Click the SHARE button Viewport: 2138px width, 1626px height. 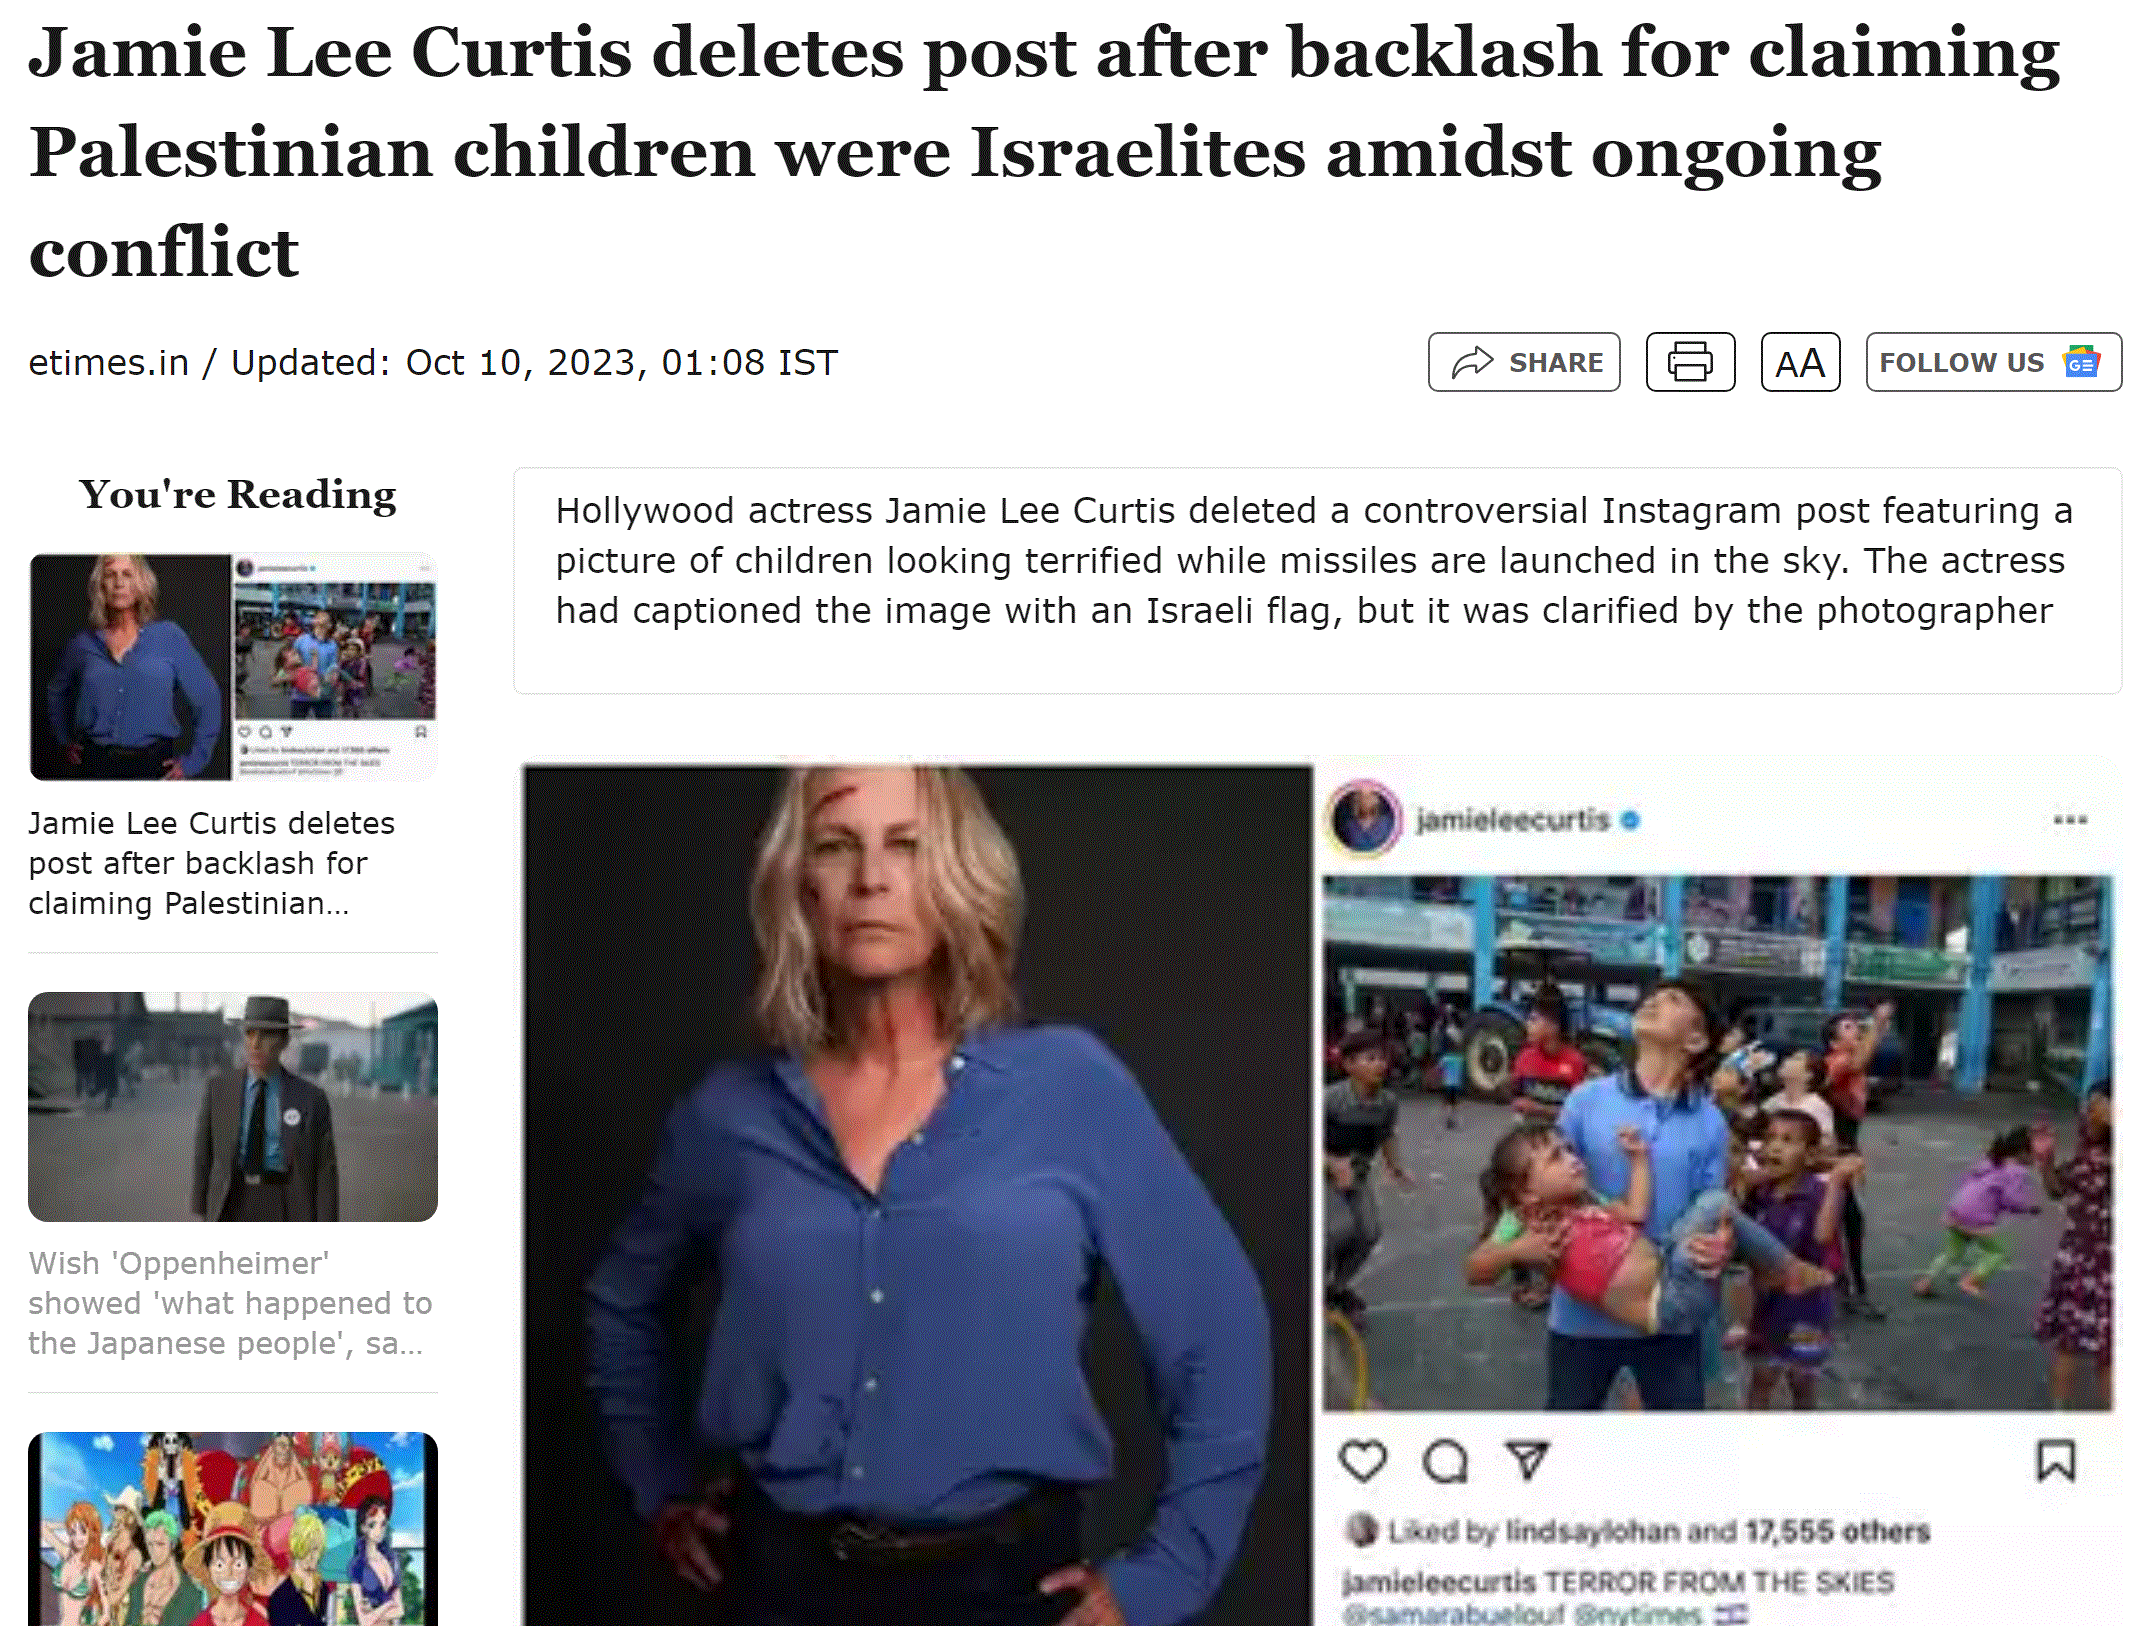point(1523,362)
